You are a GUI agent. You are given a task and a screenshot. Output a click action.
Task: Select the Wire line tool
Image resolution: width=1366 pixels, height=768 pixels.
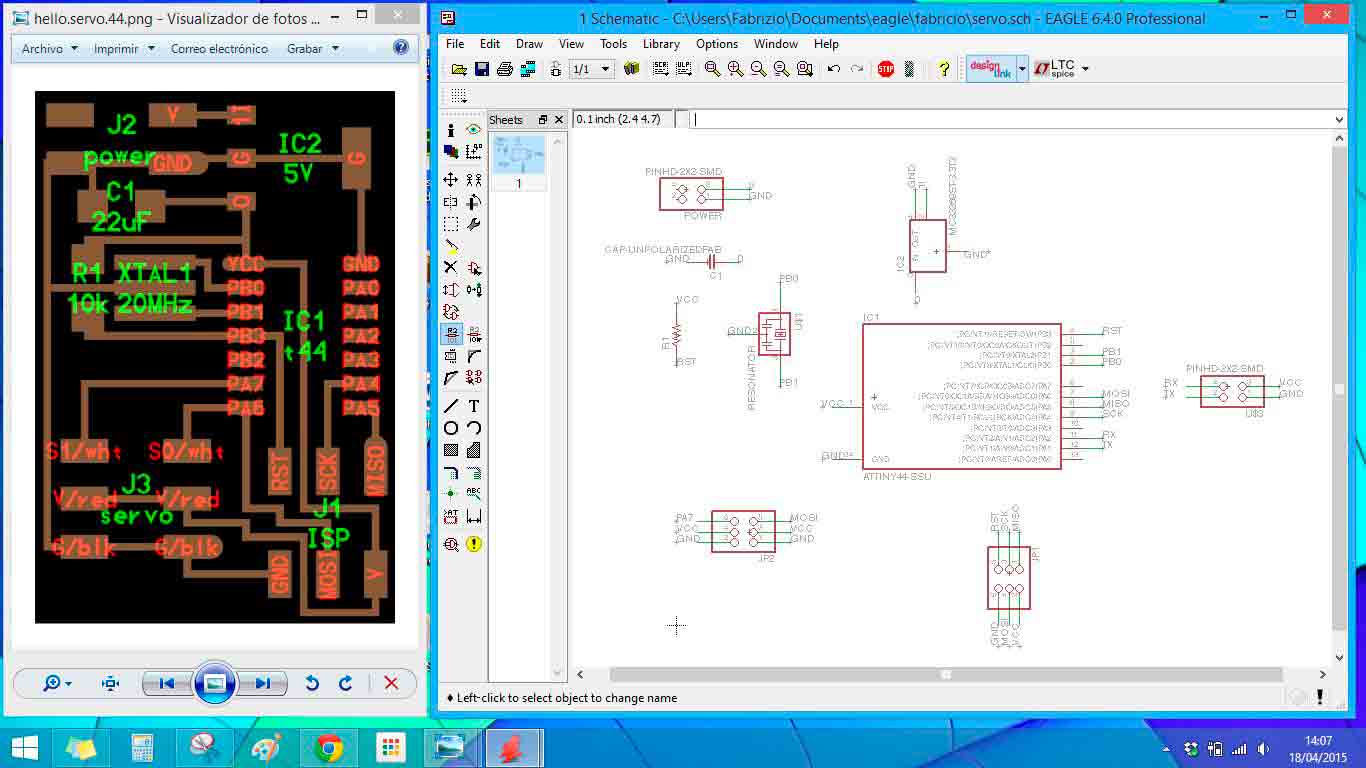tap(451, 406)
